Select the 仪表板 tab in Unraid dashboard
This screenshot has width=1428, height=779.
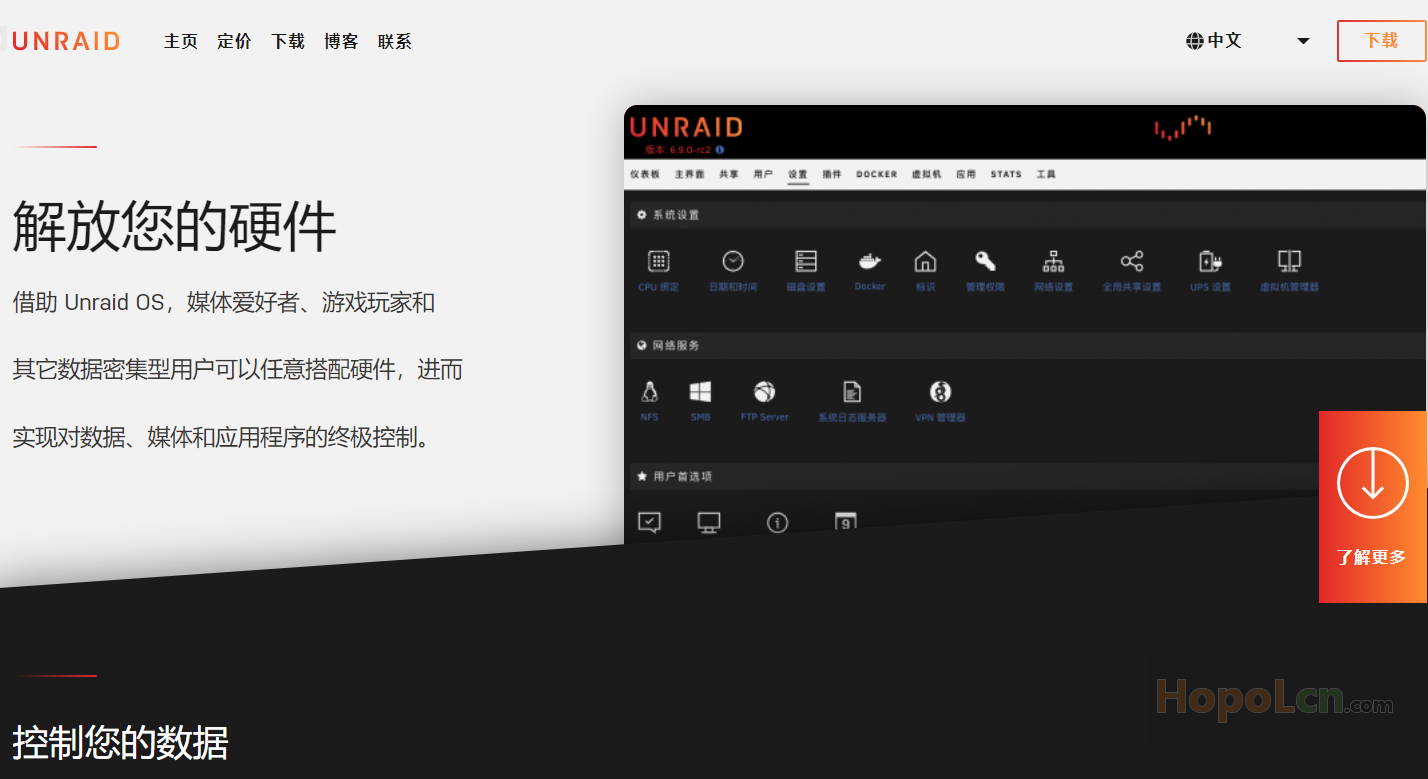645,174
